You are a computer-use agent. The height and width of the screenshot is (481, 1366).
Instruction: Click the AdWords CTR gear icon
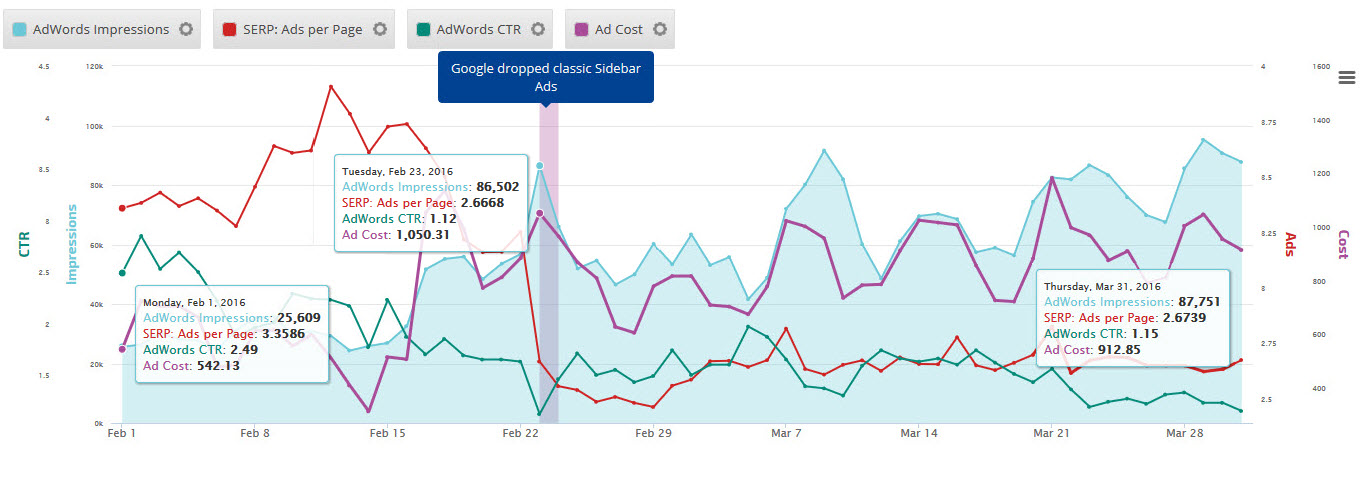point(538,30)
